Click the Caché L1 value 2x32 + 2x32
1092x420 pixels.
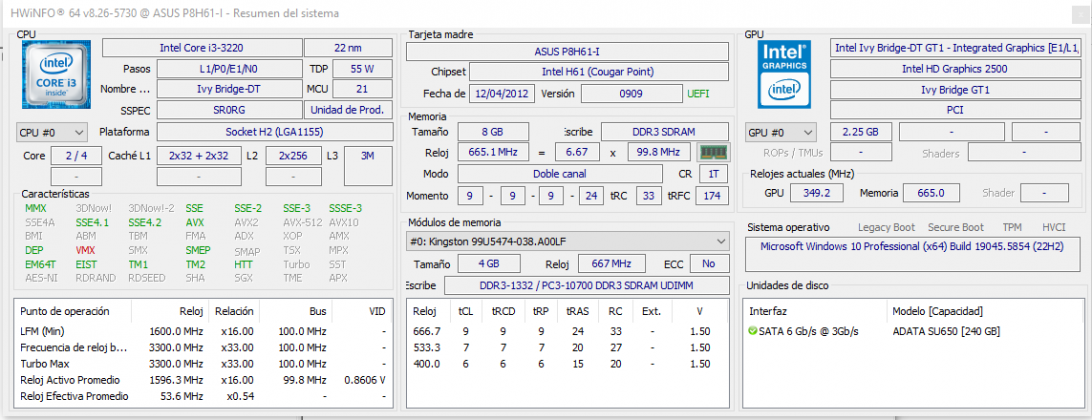[198, 156]
